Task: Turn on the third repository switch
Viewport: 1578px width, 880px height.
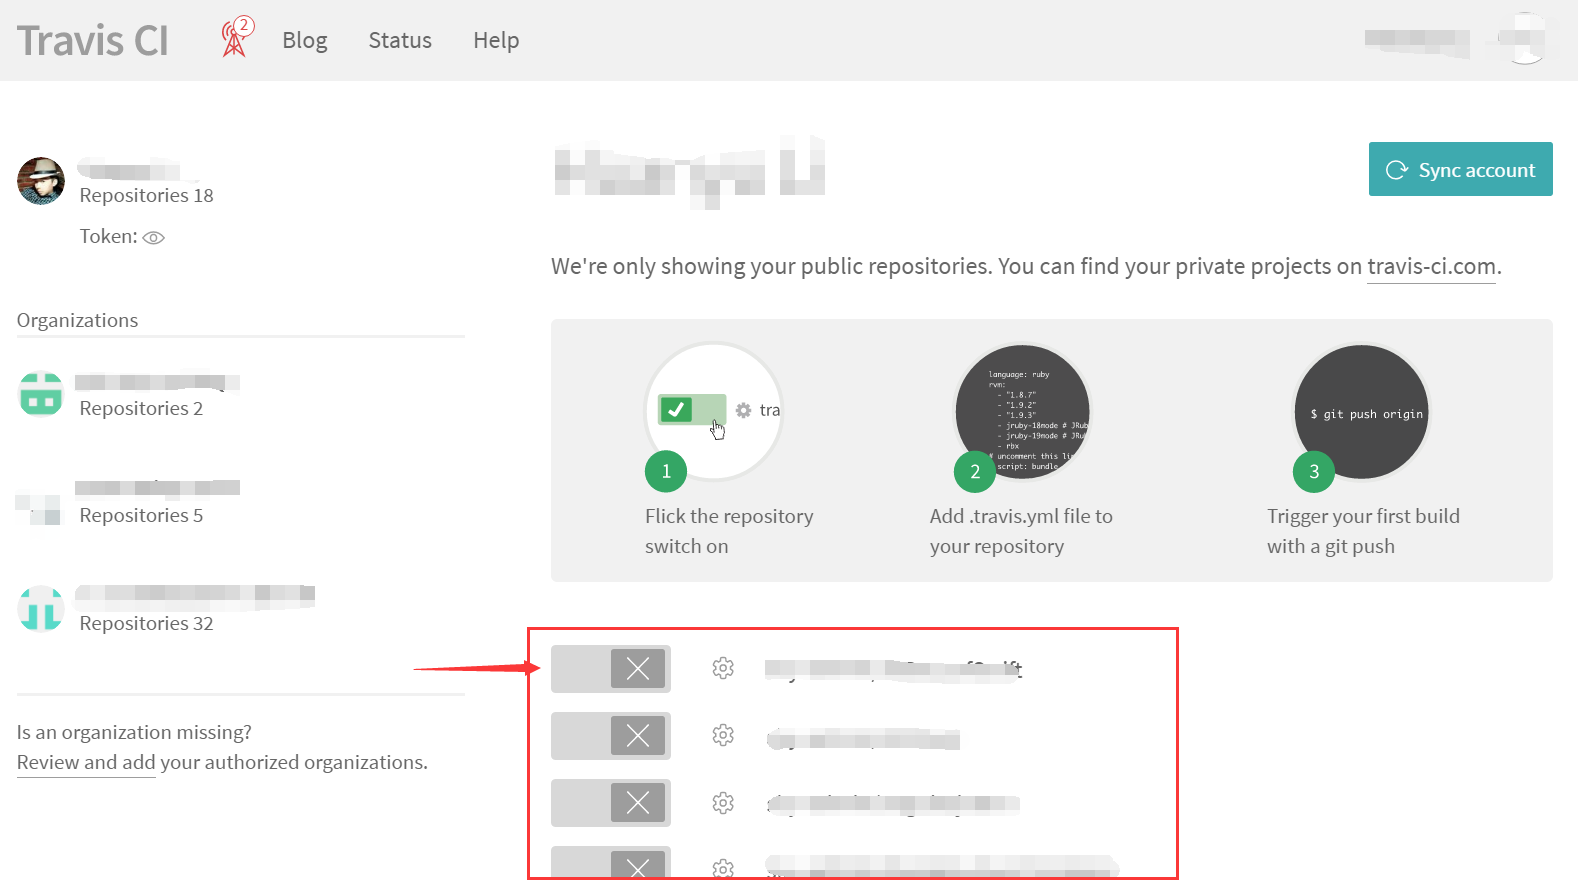Action: [x=610, y=803]
